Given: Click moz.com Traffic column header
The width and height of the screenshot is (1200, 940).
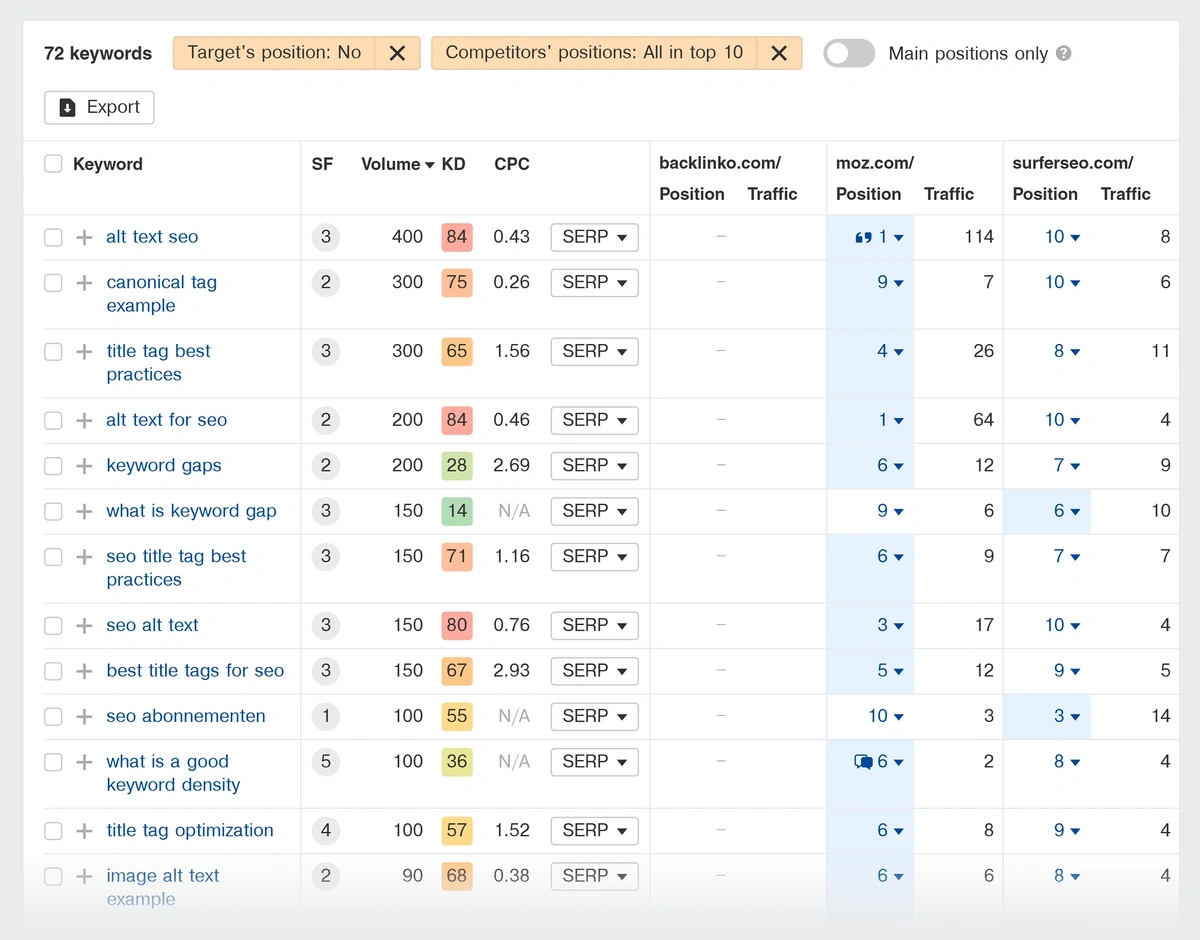Looking at the screenshot, I should pyautogui.click(x=948, y=194).
